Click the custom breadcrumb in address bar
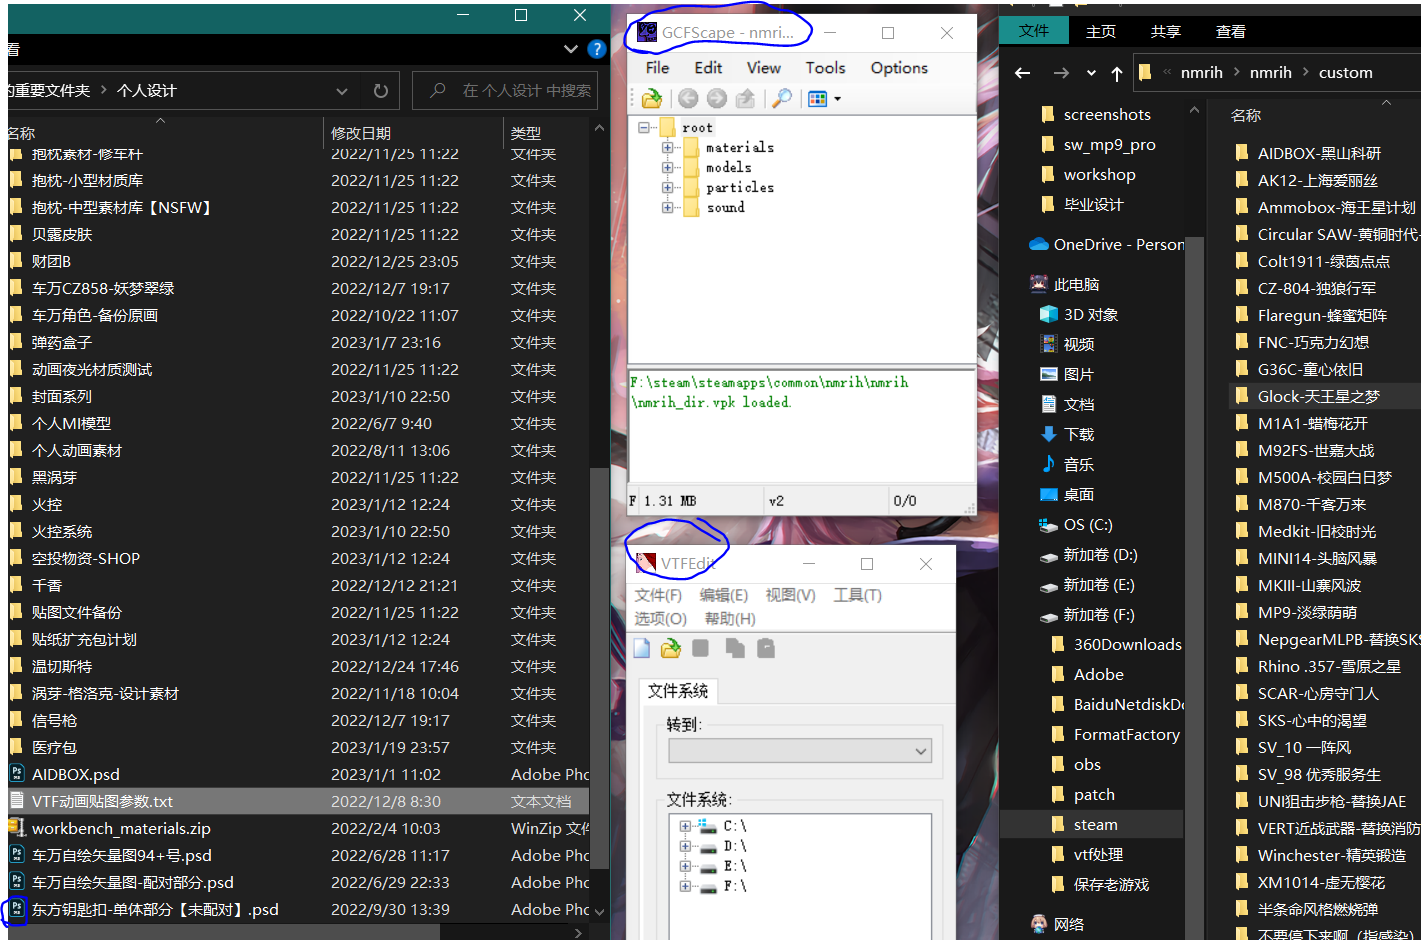 click(x=1345, y=72)
